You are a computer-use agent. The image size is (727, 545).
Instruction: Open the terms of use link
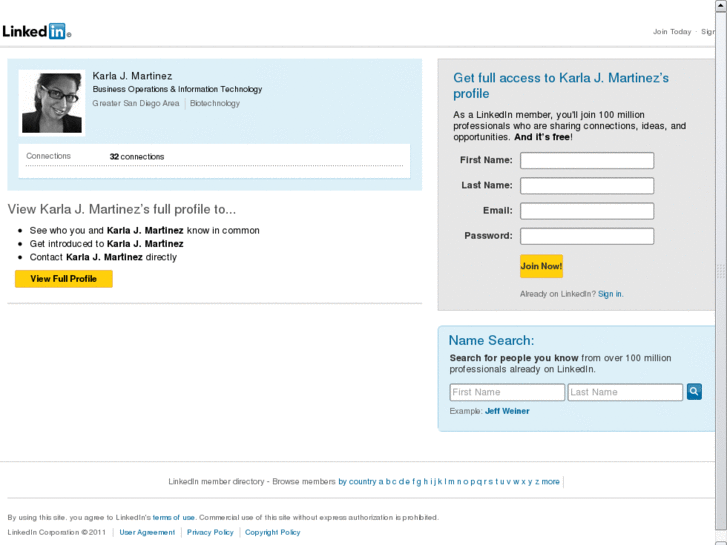click(x=173, y=517)
